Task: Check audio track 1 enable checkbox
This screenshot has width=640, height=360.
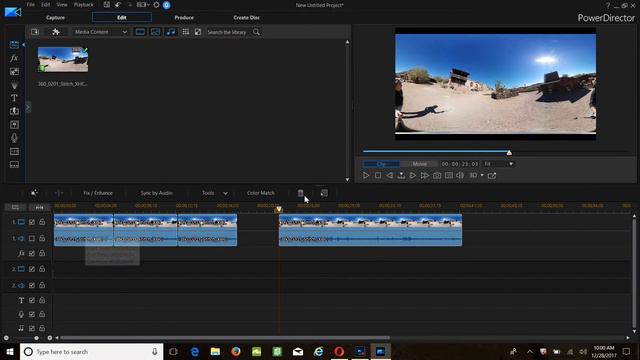Action: [32, 238]
